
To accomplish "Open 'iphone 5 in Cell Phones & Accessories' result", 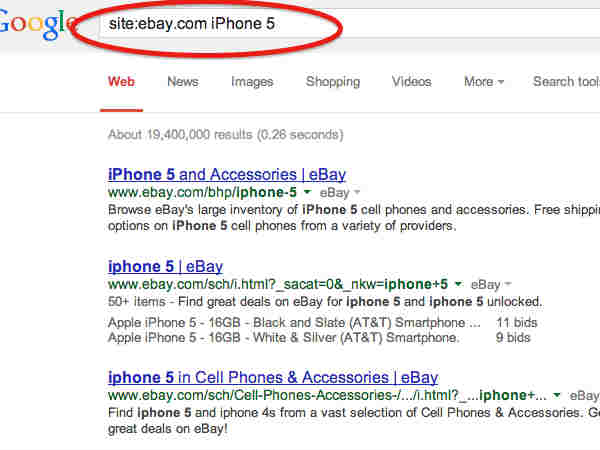I will (273, 377).
